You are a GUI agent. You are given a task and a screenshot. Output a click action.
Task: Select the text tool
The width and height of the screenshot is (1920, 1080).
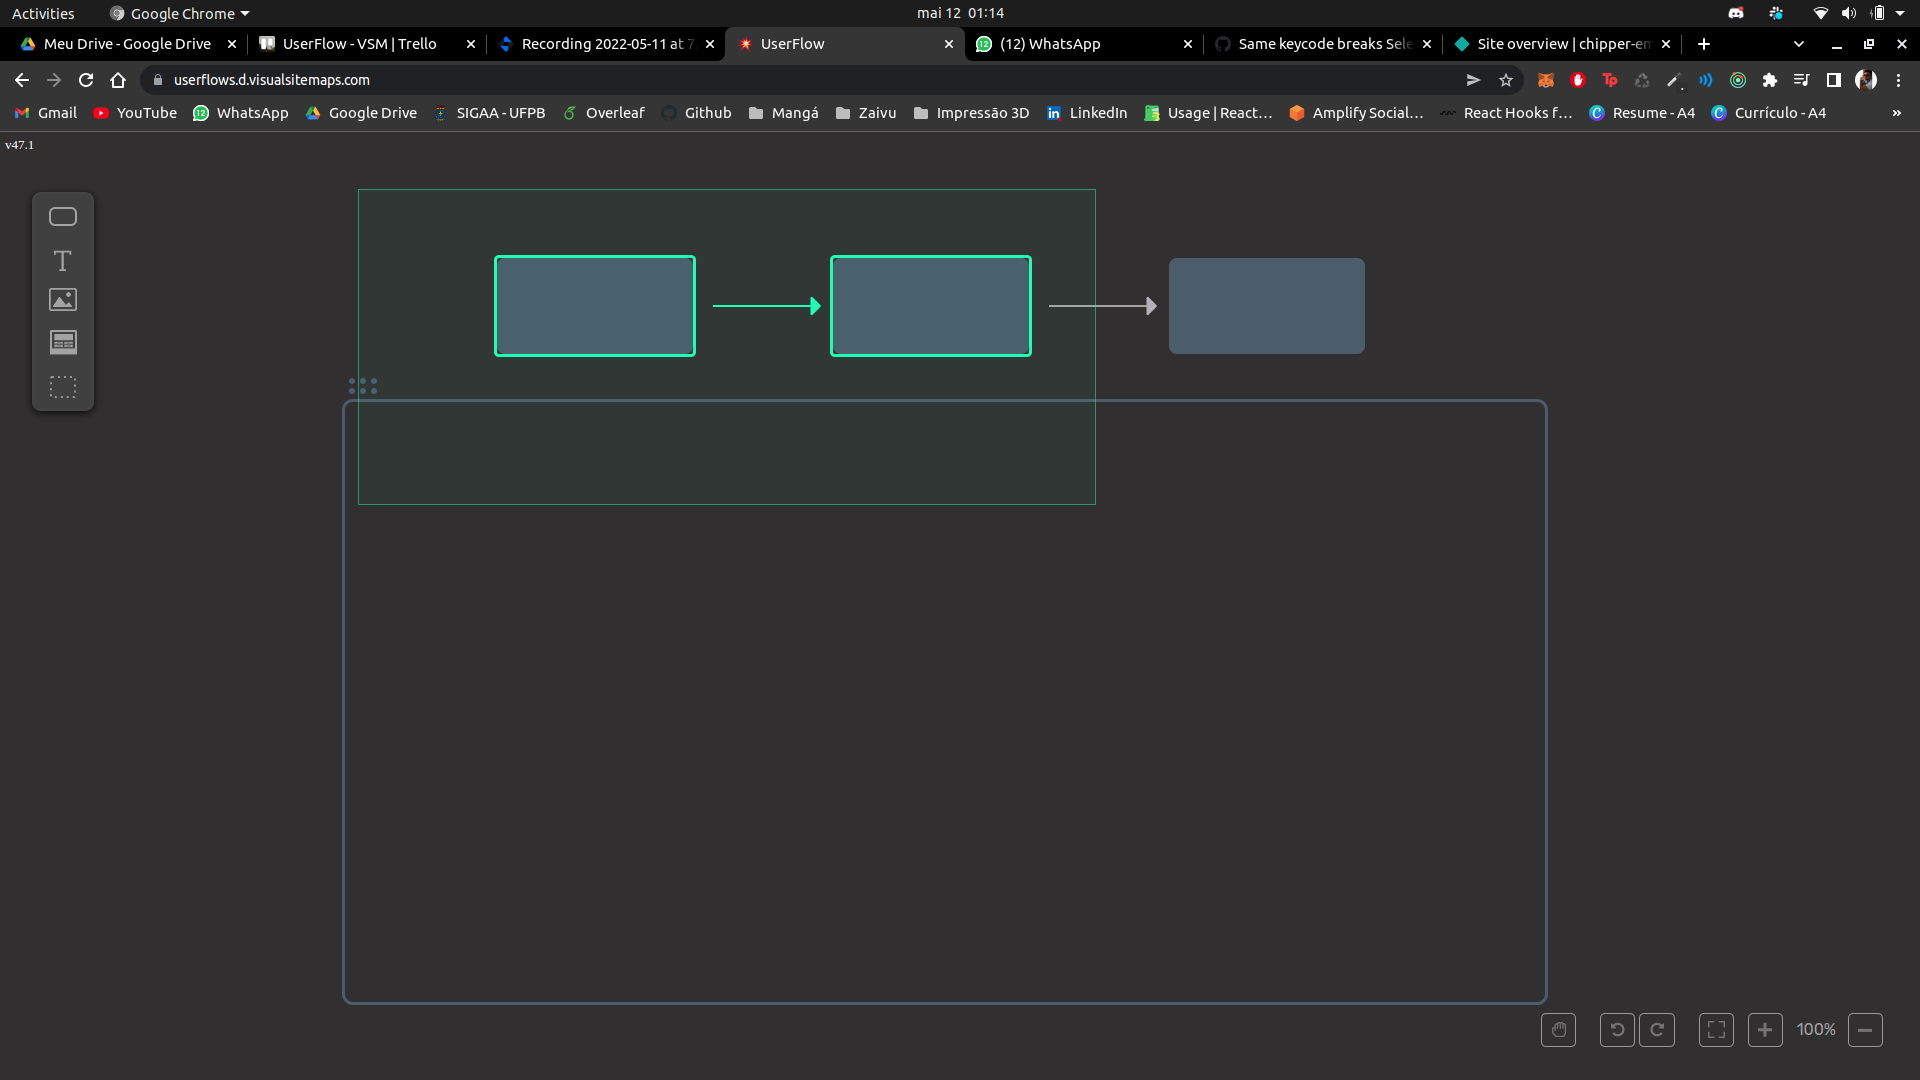[x=62, y=260]
